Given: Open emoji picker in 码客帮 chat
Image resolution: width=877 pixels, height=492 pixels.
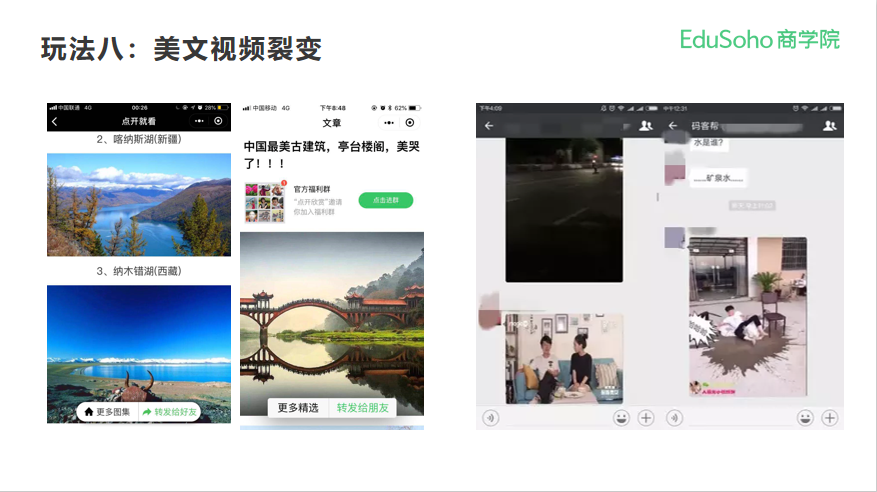Looking at the screenshot, I should (805, 418).
